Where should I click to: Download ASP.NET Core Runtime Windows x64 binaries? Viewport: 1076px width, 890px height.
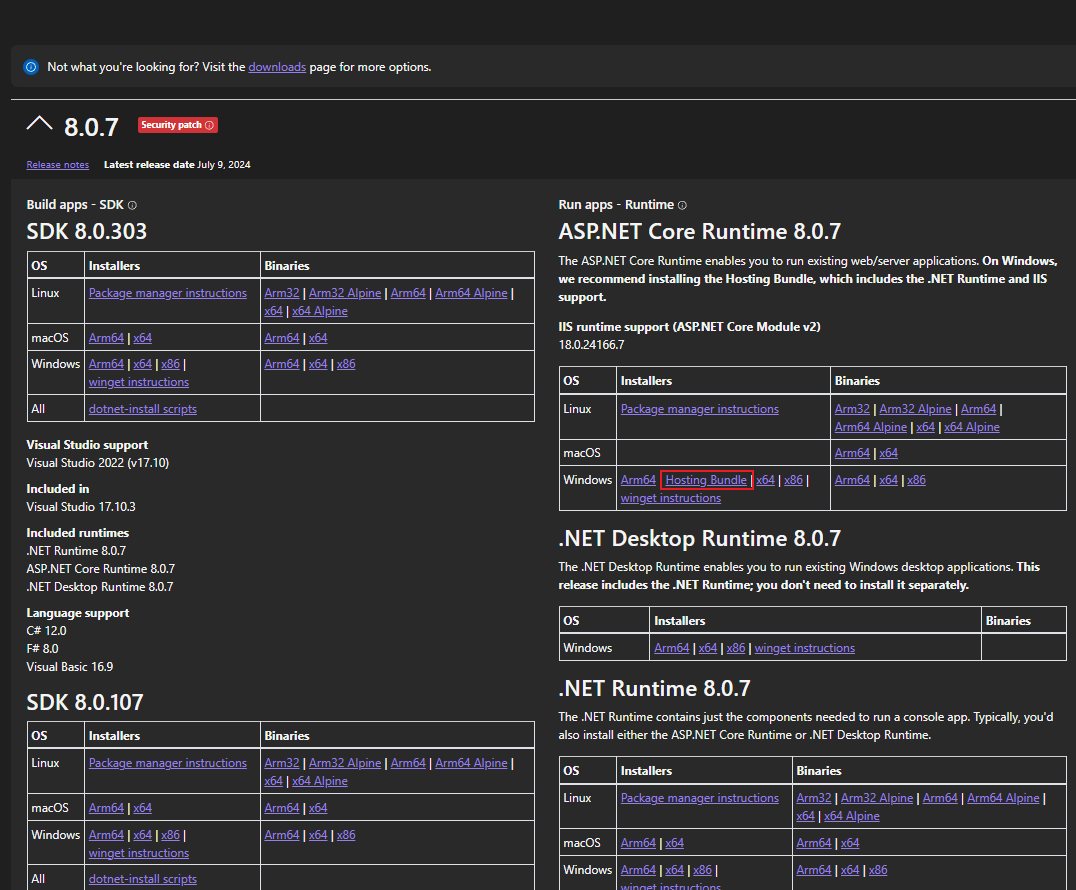(889, 480)
